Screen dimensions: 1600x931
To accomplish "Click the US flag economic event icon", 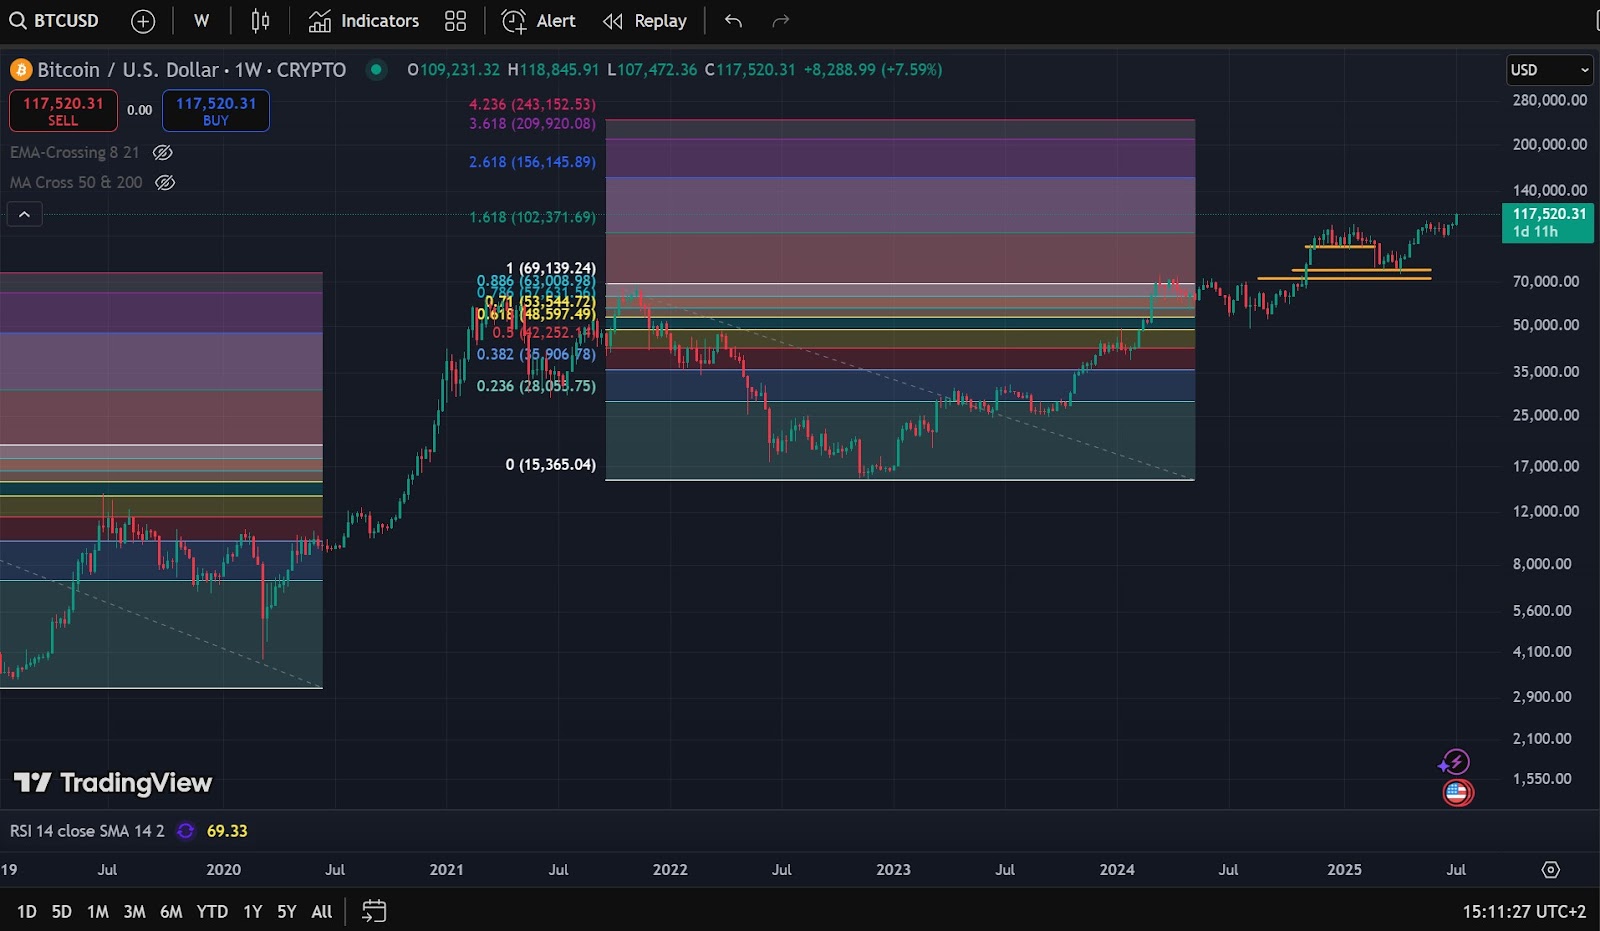I will [1458, 793].
